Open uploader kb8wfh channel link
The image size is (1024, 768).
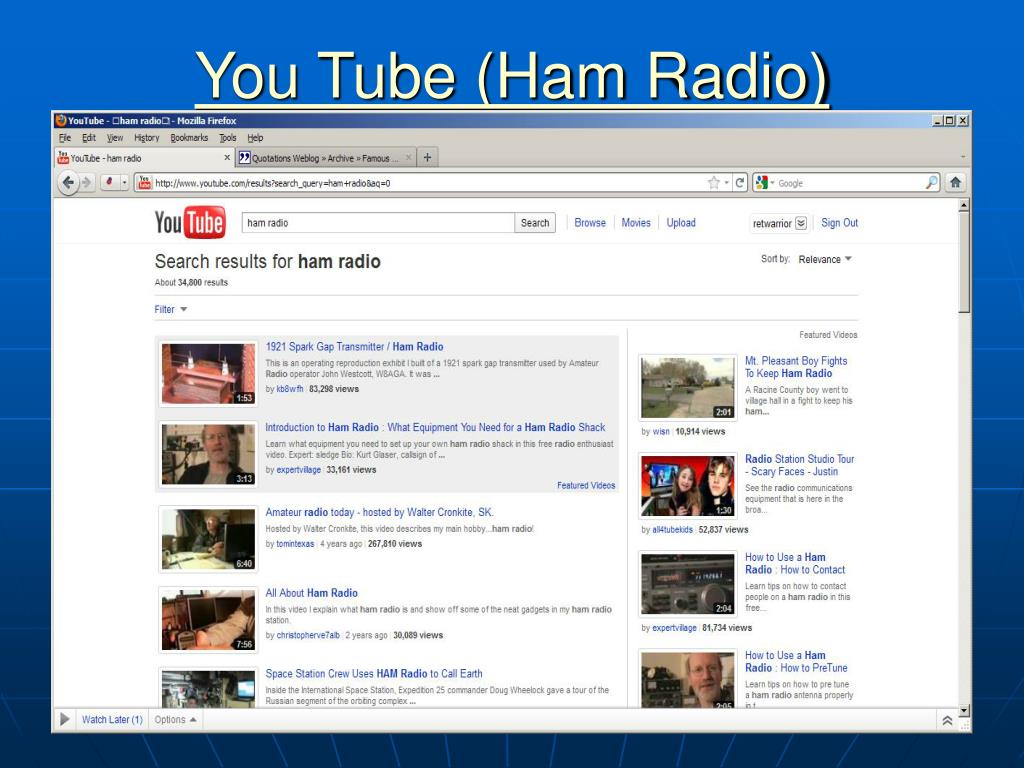click(289, 389)
